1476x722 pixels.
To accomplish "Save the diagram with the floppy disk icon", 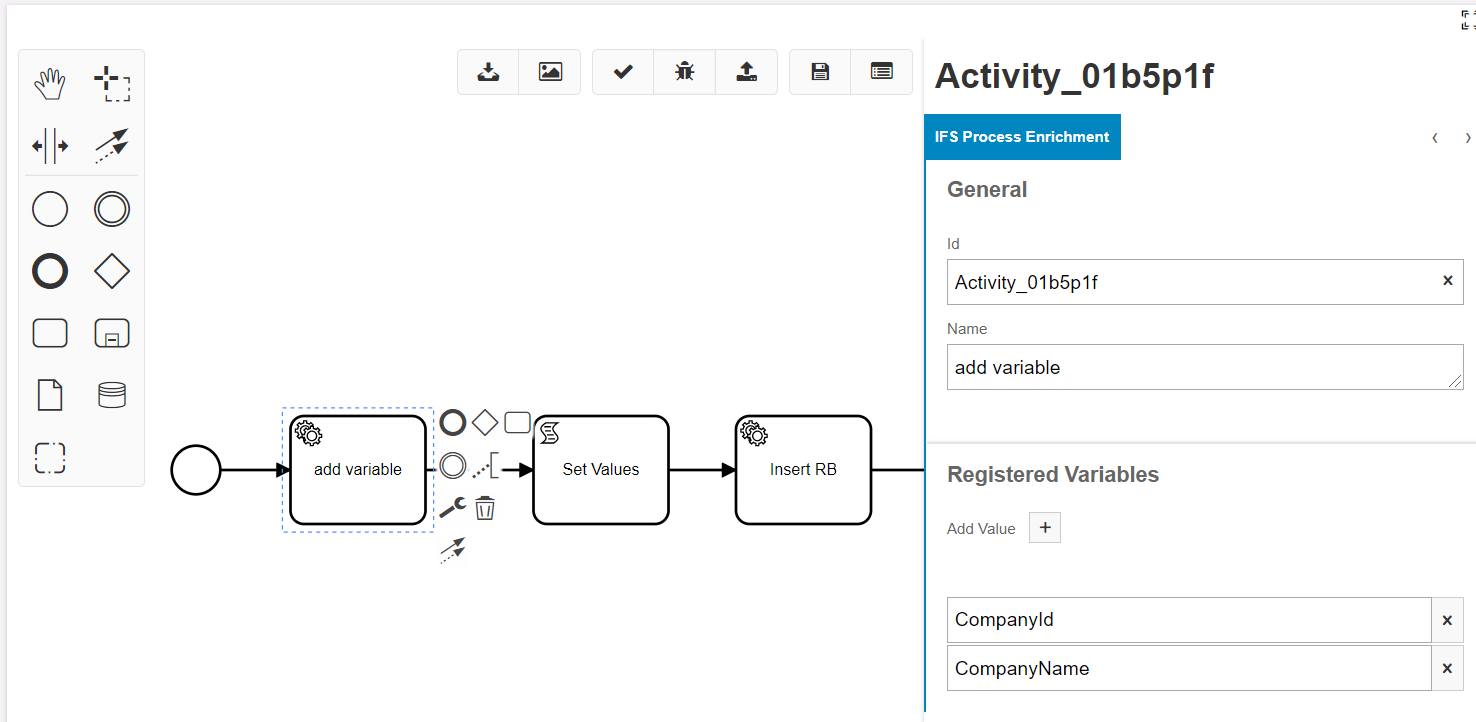I will 819,71.
